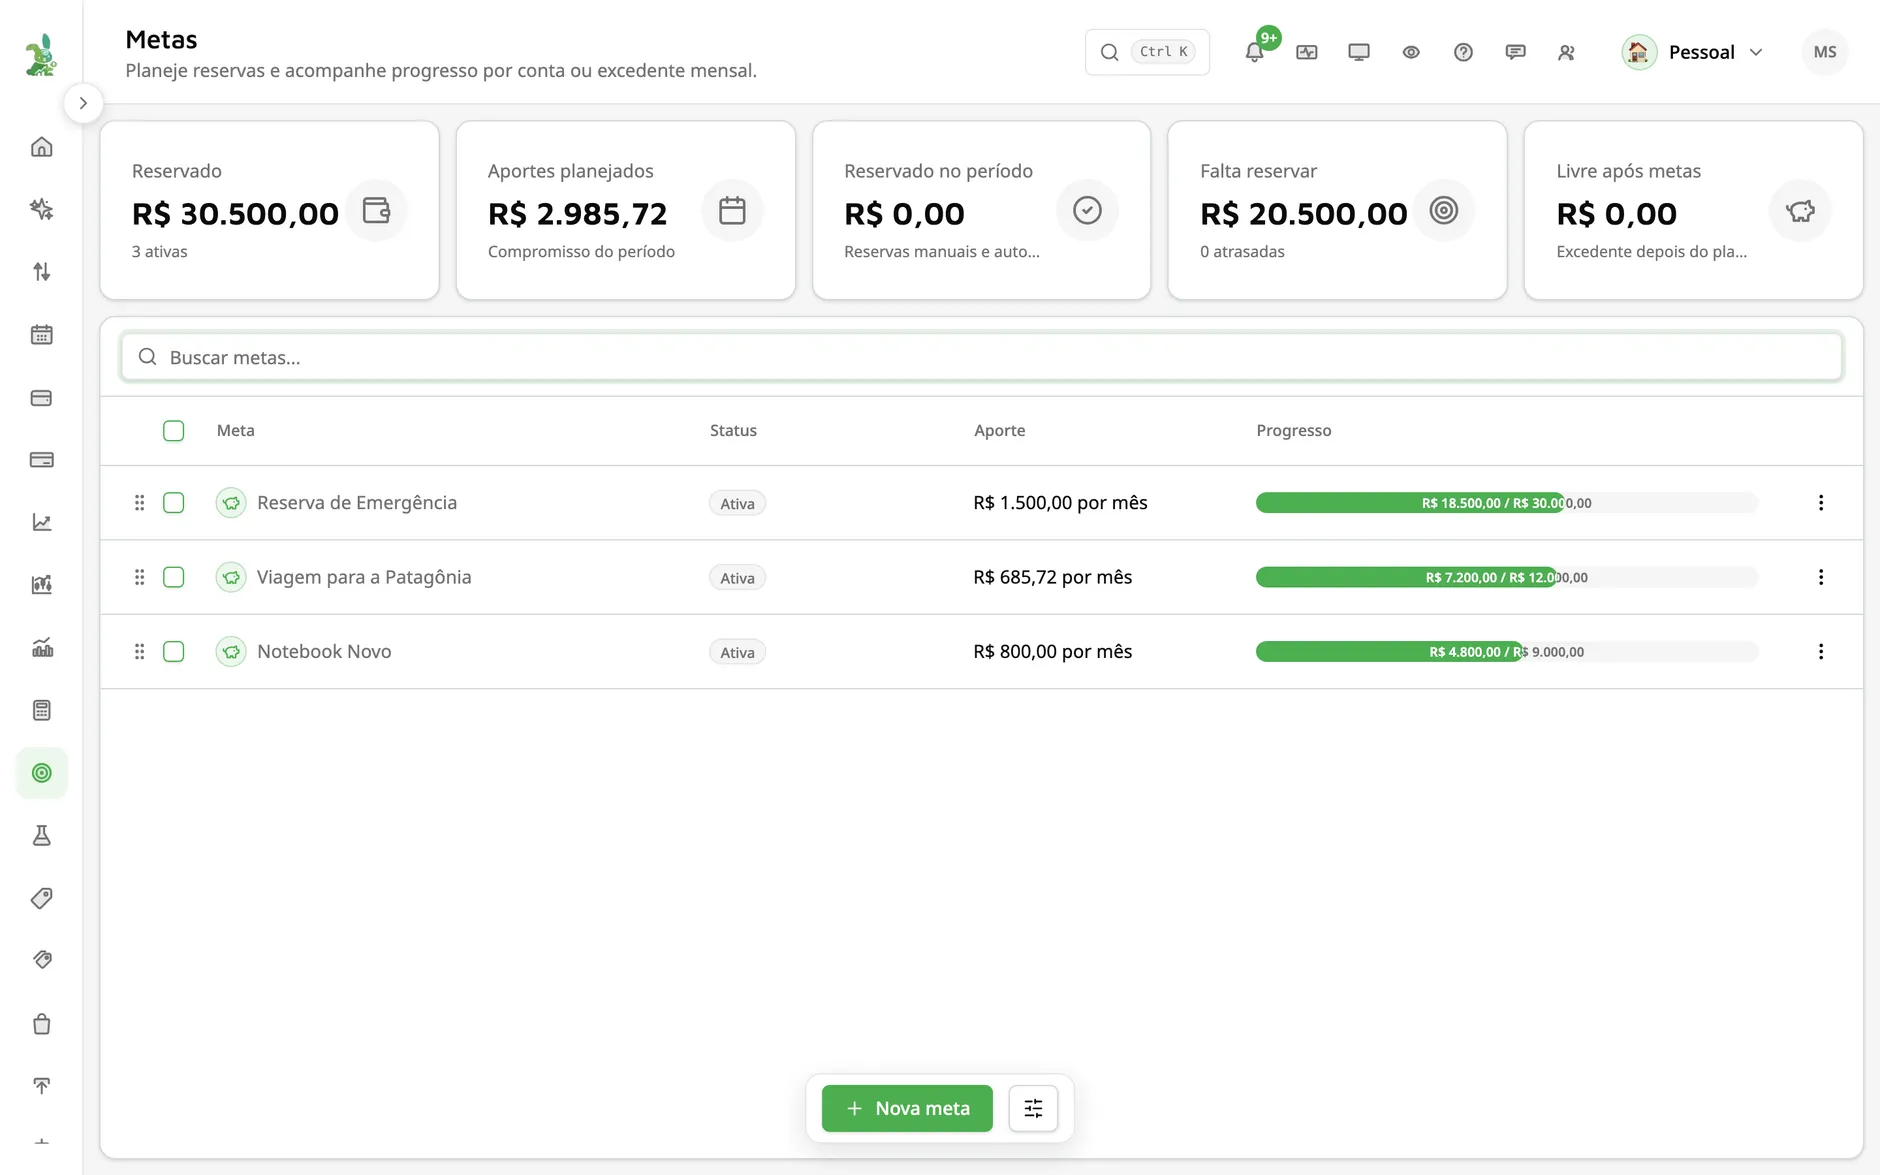Screen dimensions: 1880x1175
Task: Check the select-all checkbox in table header
Action: pyautogui.click(x=174, y=431)
